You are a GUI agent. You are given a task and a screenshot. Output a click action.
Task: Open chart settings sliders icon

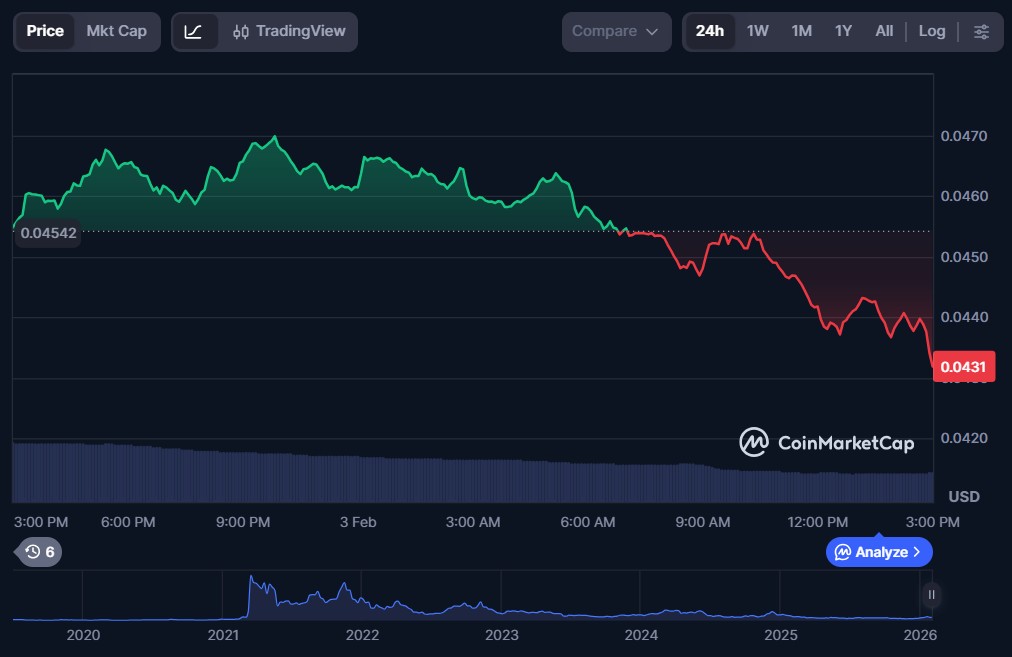pos(981,32)
